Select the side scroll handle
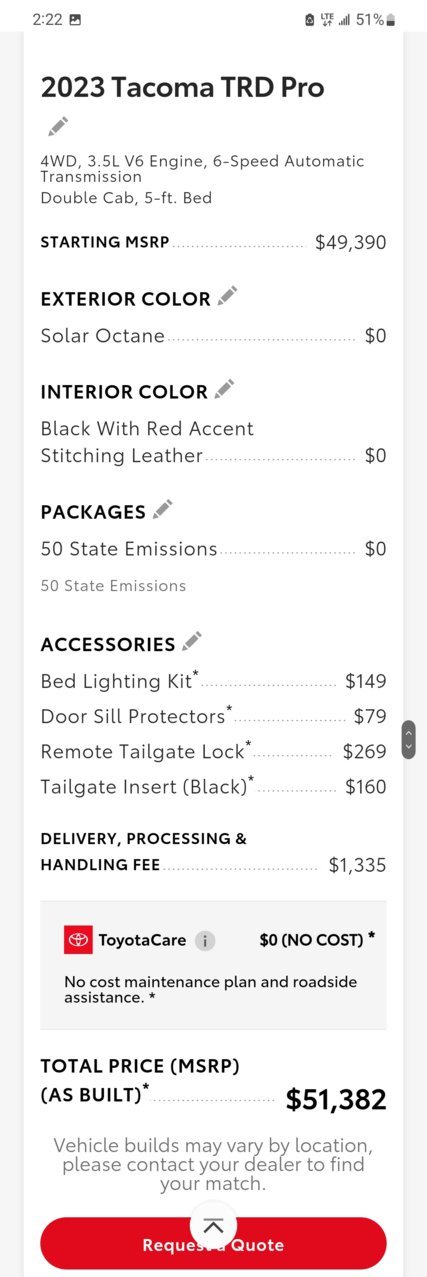Viewport: 427px width, 1277px height. pos(408,739)
